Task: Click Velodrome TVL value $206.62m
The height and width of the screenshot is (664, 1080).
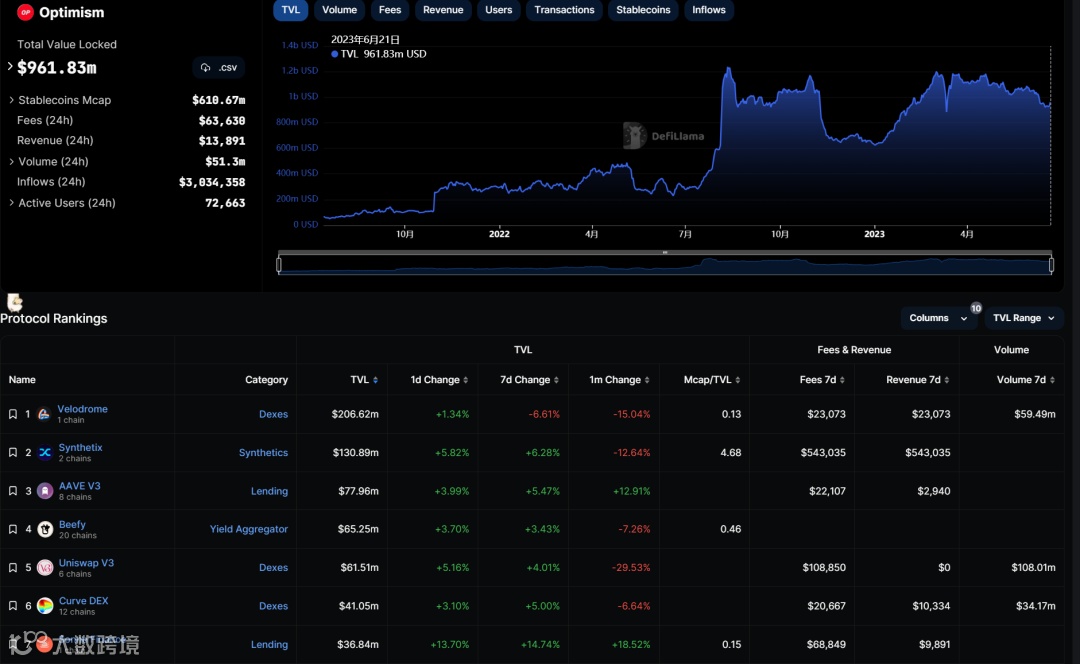Action: 355,414
